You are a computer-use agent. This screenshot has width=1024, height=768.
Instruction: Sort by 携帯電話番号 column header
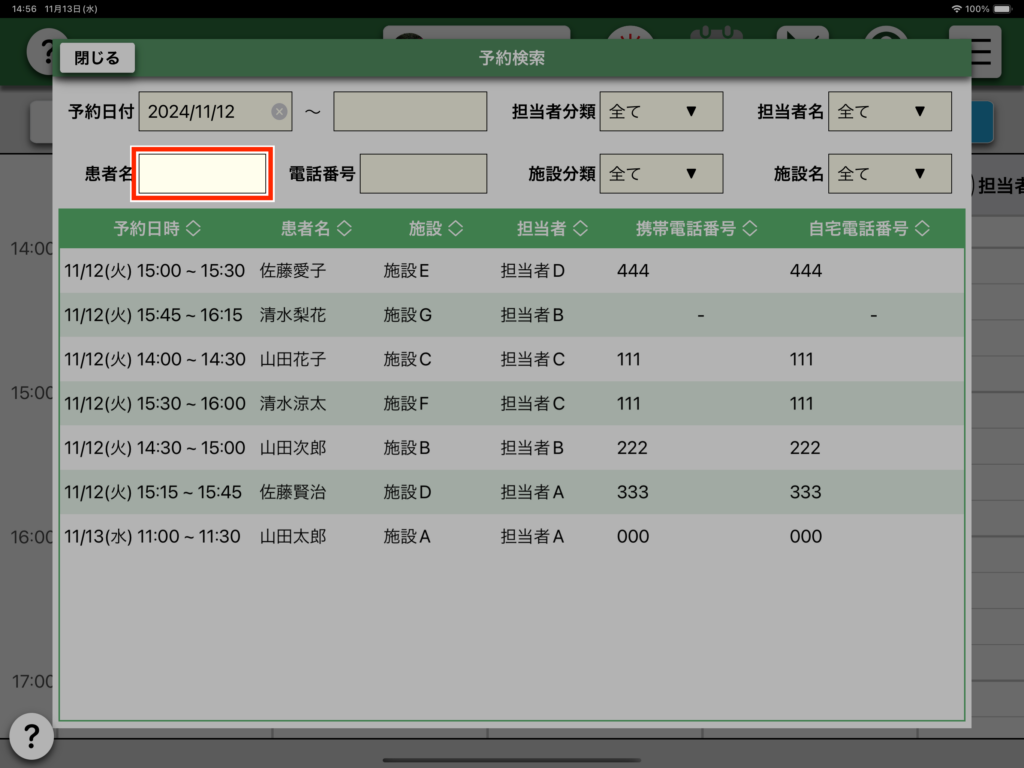point(697,229)
